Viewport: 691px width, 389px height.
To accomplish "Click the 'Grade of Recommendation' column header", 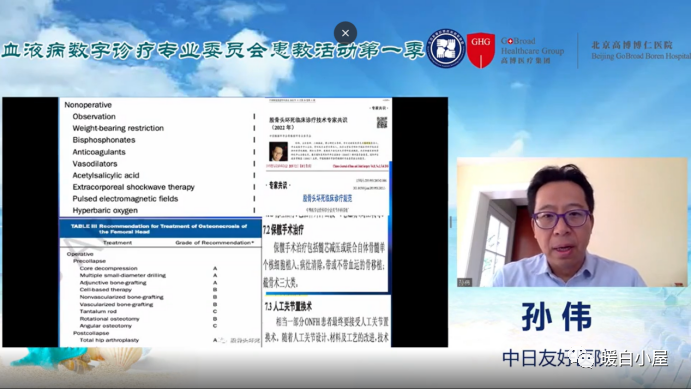I will (x=215, y=243).
